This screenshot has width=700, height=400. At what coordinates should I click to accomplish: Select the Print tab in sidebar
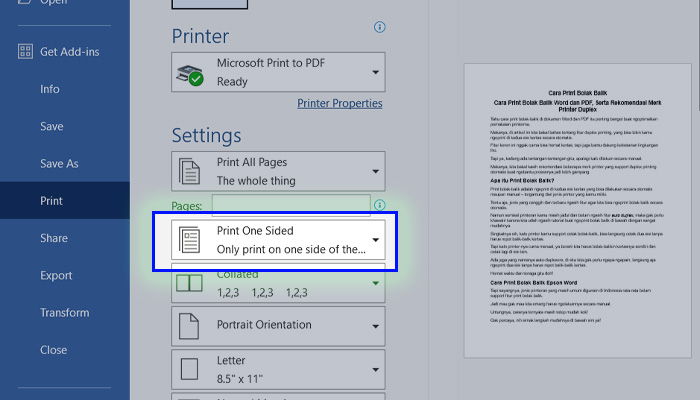click(65, 200)
